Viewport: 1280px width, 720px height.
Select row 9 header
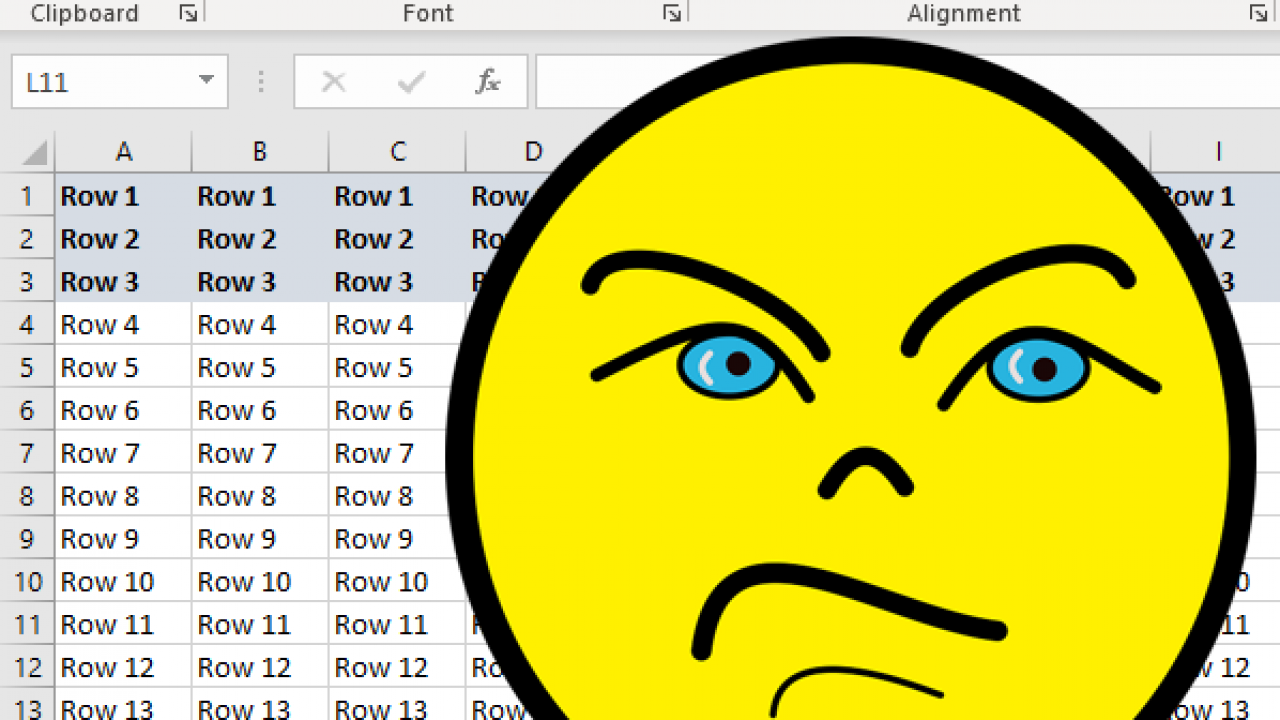coord(27,540)
